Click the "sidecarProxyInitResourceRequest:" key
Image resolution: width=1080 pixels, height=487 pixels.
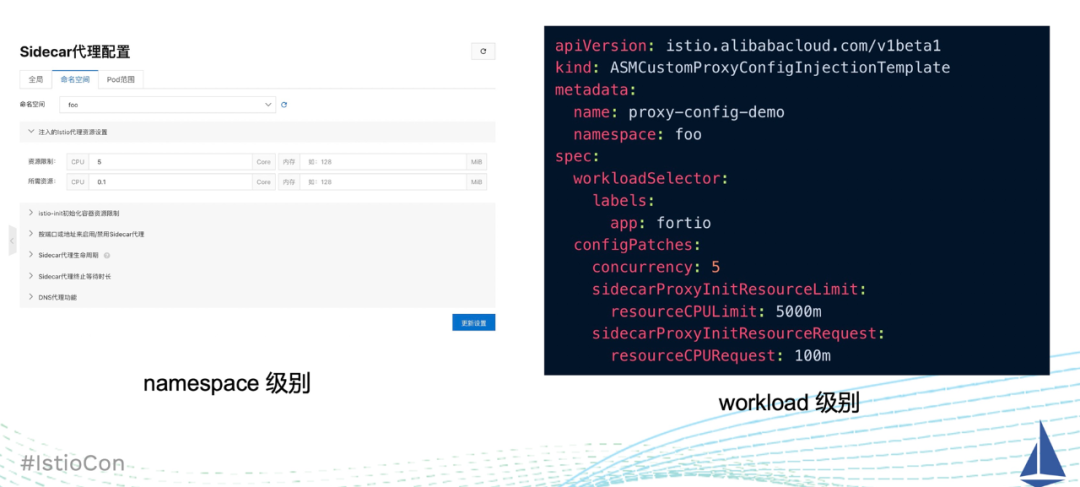[738, 334]
